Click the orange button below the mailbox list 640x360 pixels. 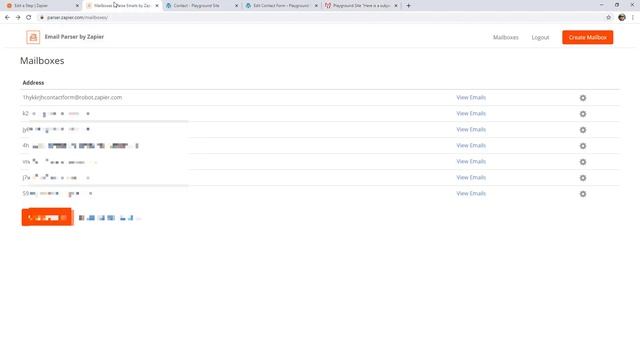(47, 217)
